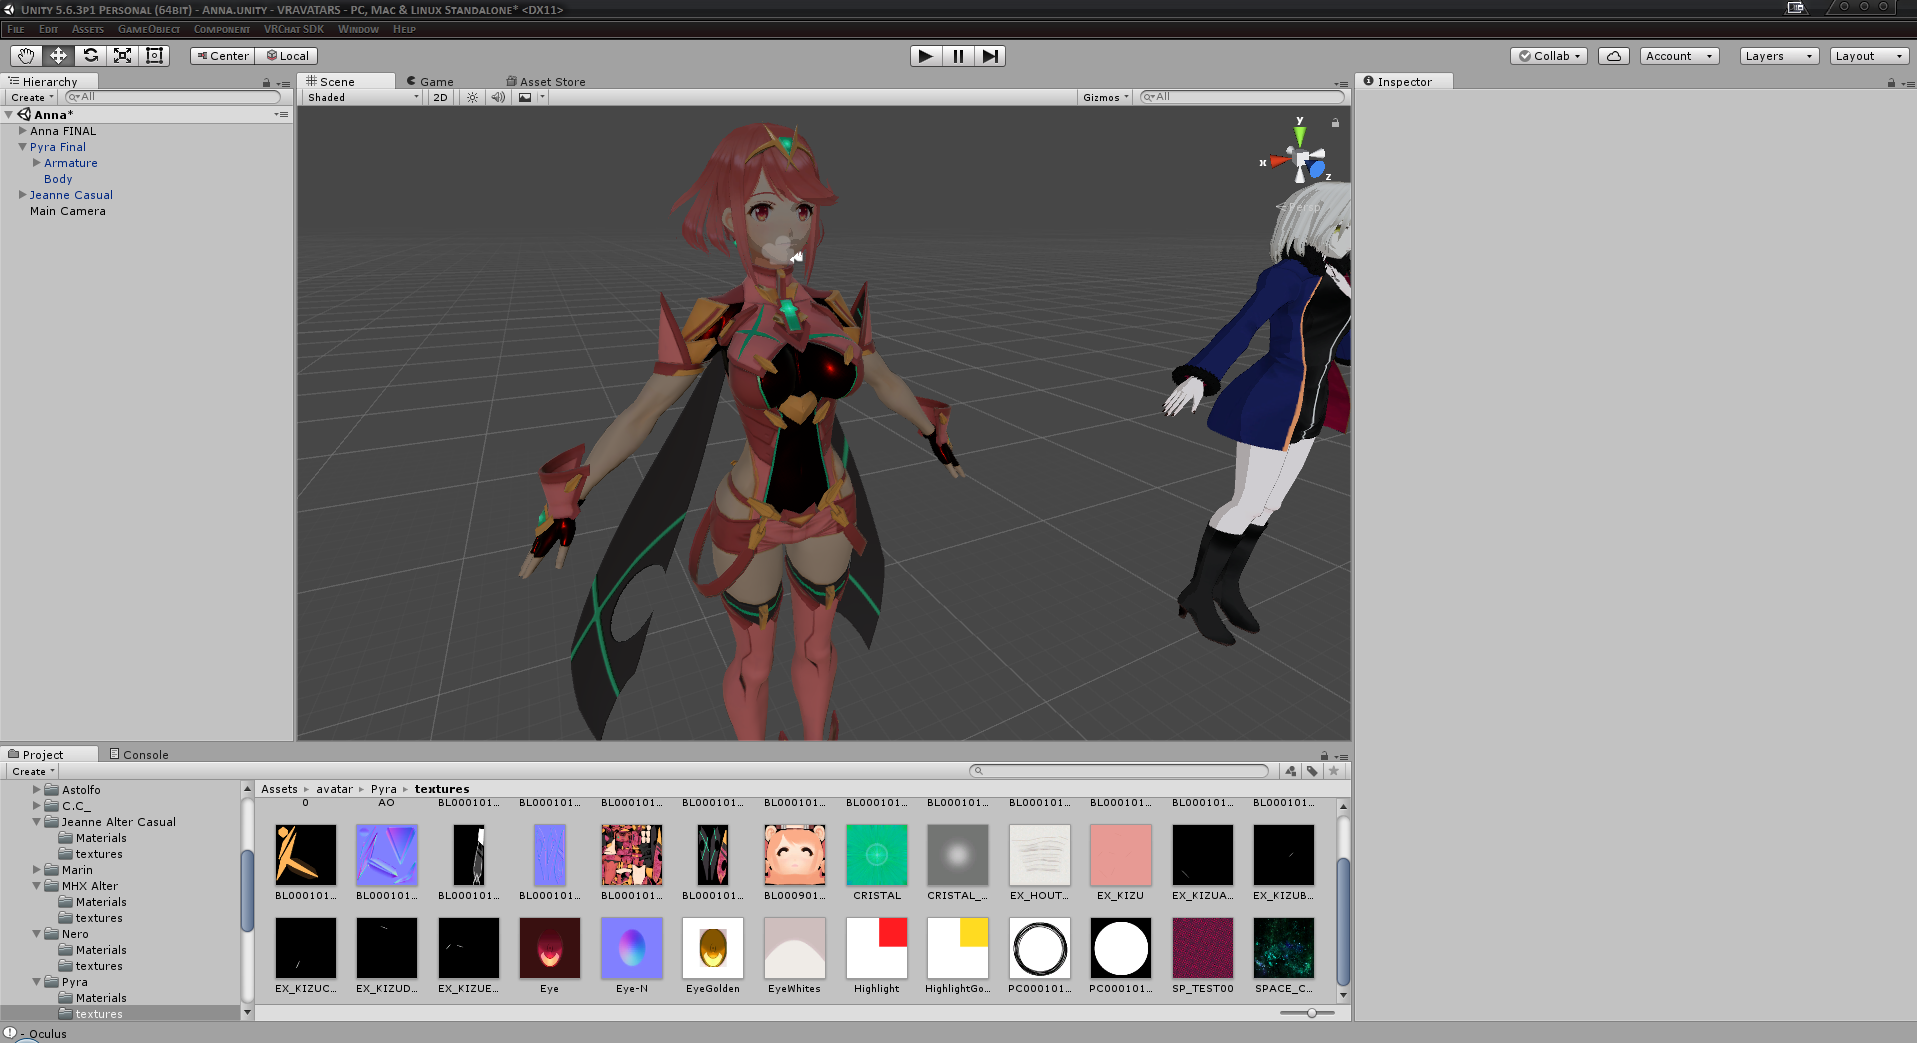Open Project Create dropdown
Screen dimensions: 1917x1043
point(33,771)
